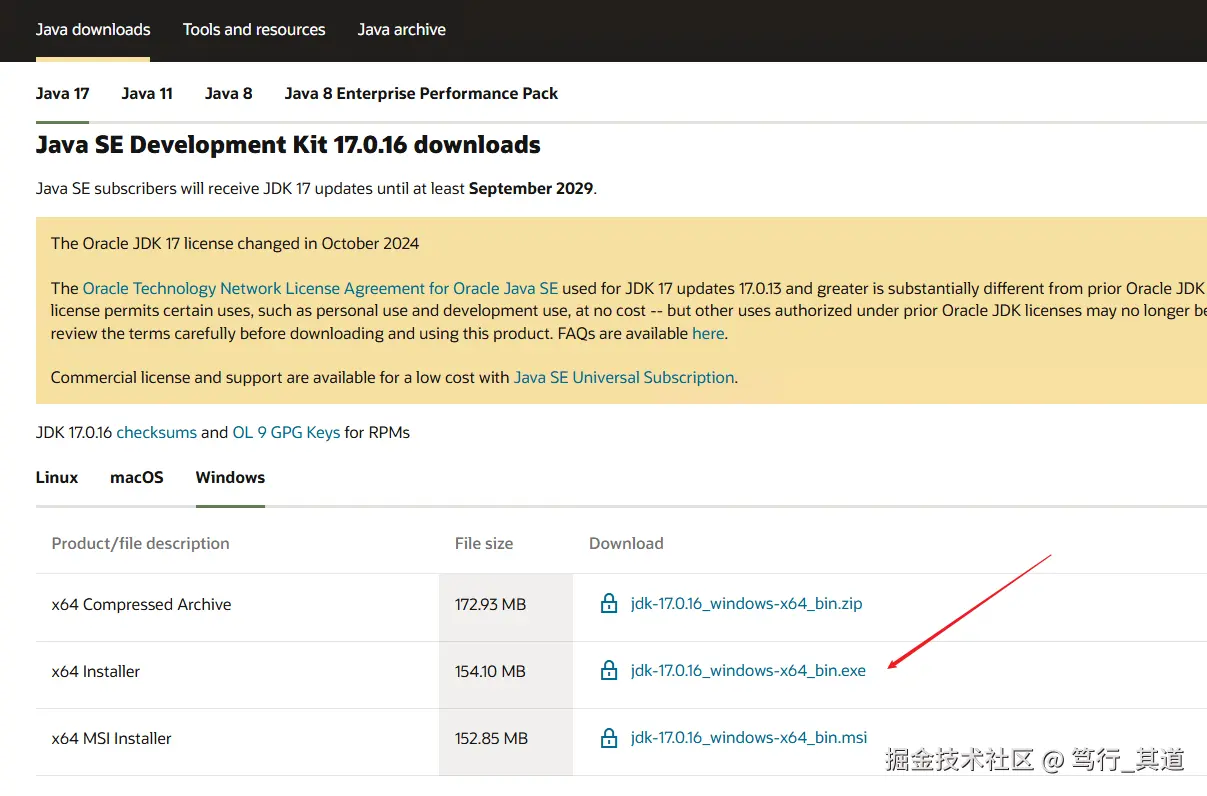Click lock icon beside the bin.zip download
Image resolution: width=1207 pixels, height=796 pixels.
coord(609,604)
